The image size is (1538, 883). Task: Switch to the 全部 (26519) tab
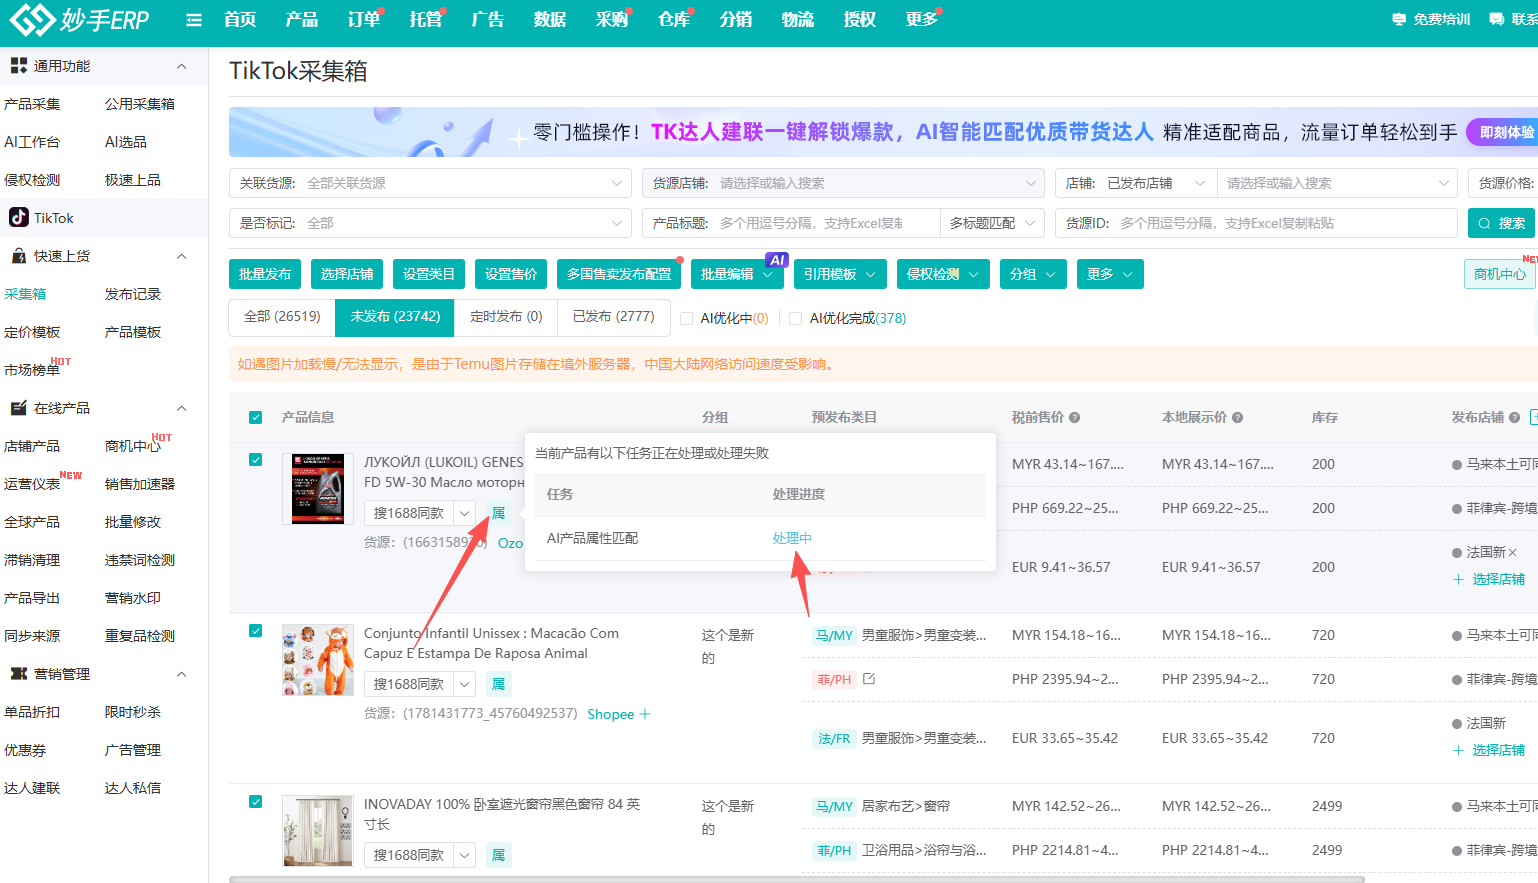click(x=282, y=317)
